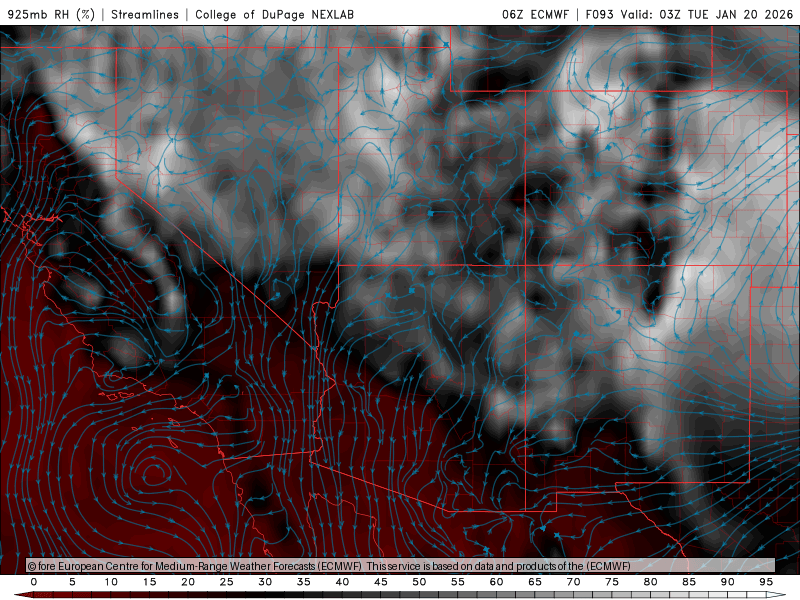
Task: Click the '35' tick on RH colorbar
Action: coord(304,582)
